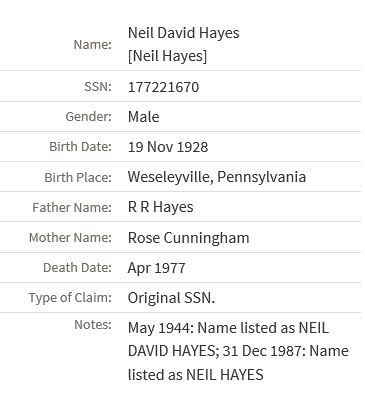Click the SSN: field label
The height and width of the screenshot is (398, 365).
point(98,87)
